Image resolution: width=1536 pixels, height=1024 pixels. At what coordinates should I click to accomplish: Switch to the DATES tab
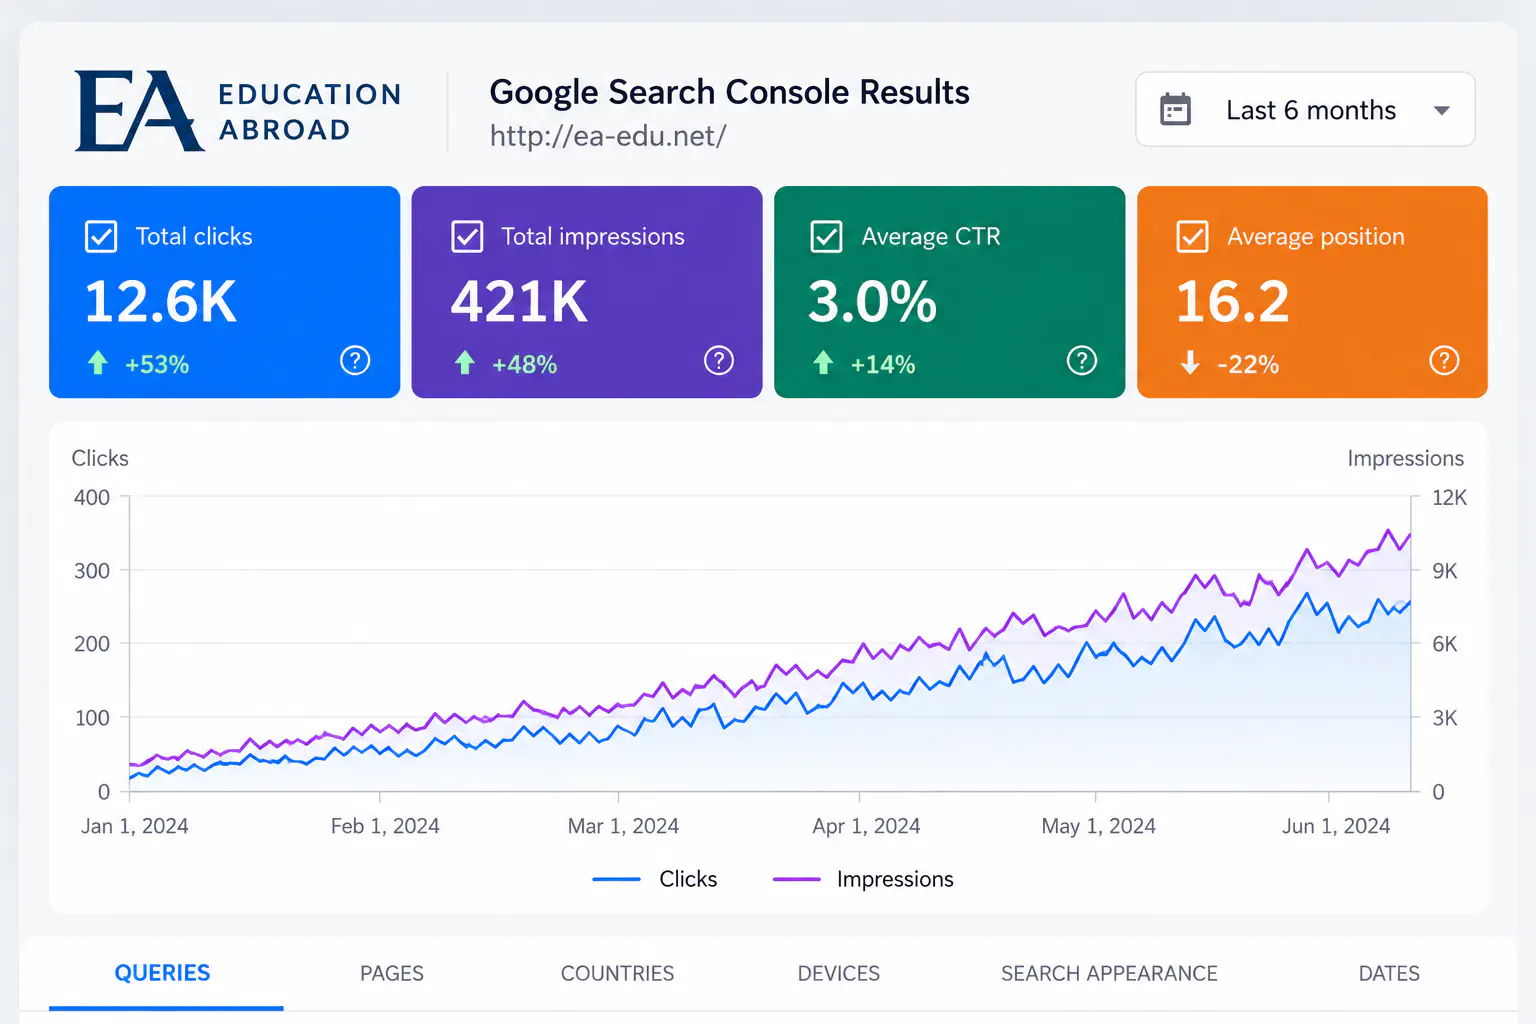pyautogui.click(x=1389, y=973)
